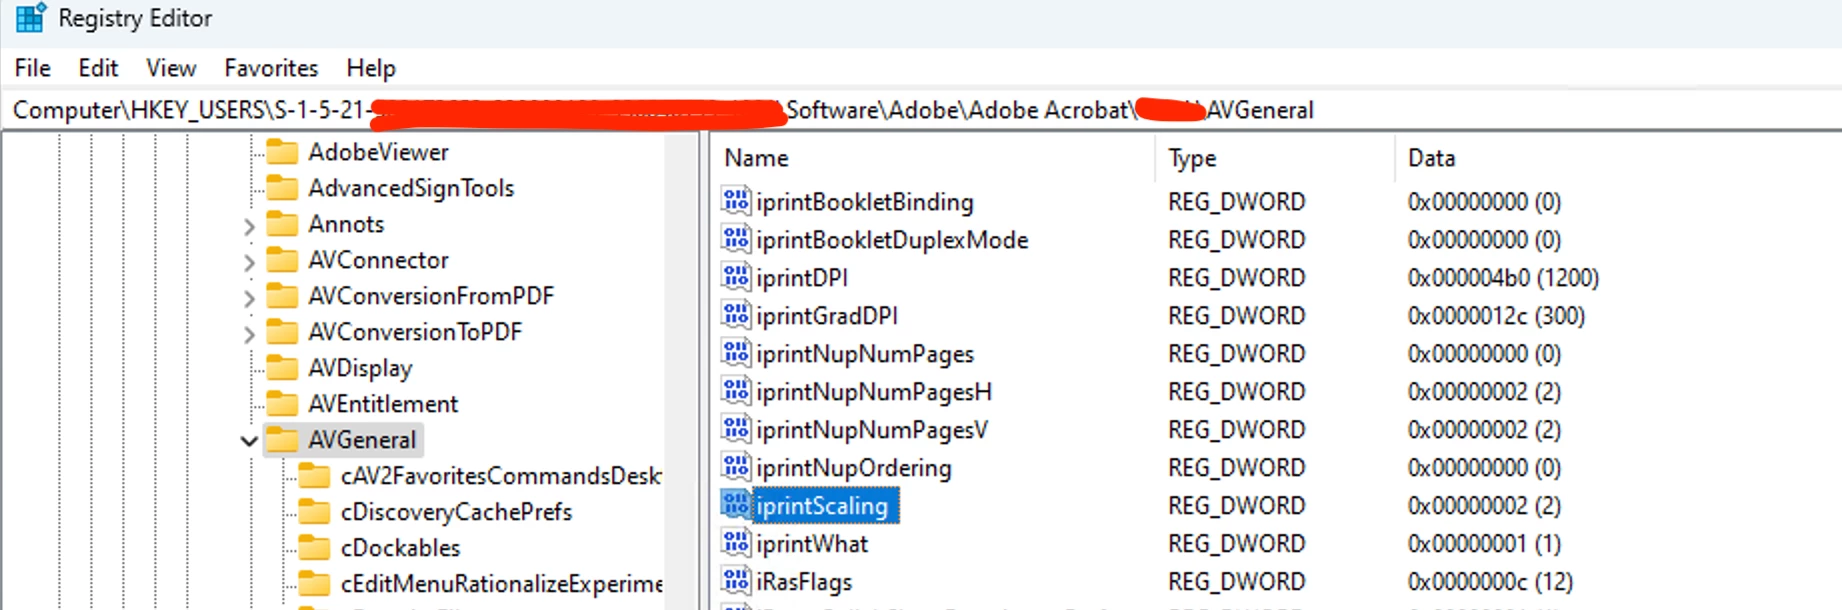The height and width of the screenshot is (610, 1842).
Task: Click the iprintBookletDuplexMode DWORD icon
Action: [x=736, y=239]
